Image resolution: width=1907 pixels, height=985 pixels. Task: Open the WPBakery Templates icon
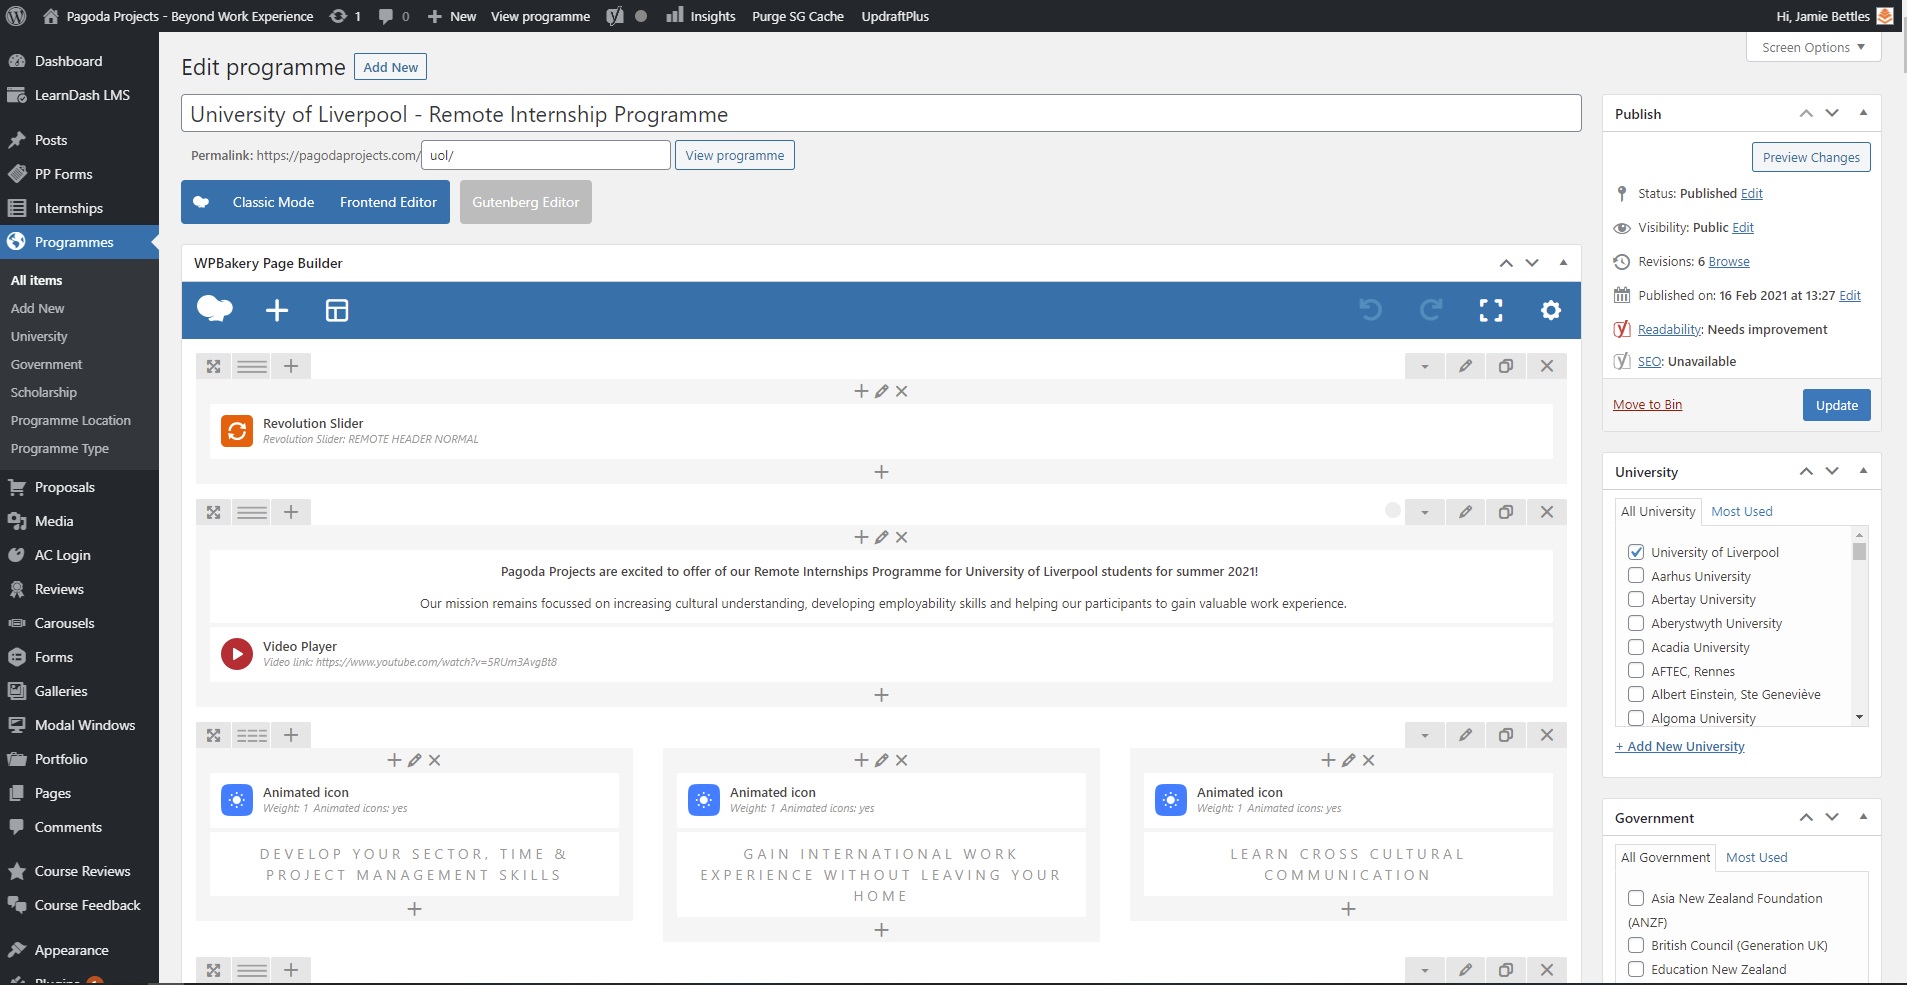click(x=337, y=311)
